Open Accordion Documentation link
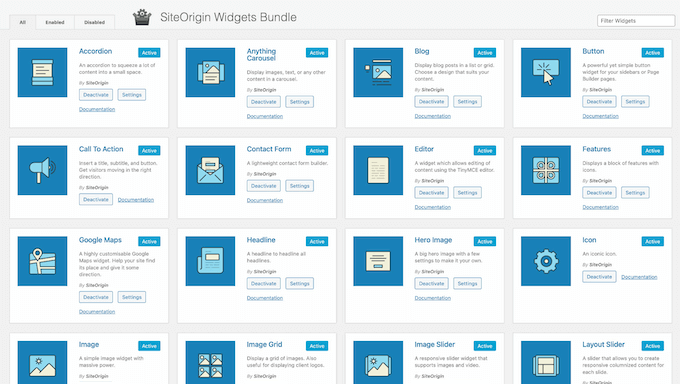 [97, 109]
